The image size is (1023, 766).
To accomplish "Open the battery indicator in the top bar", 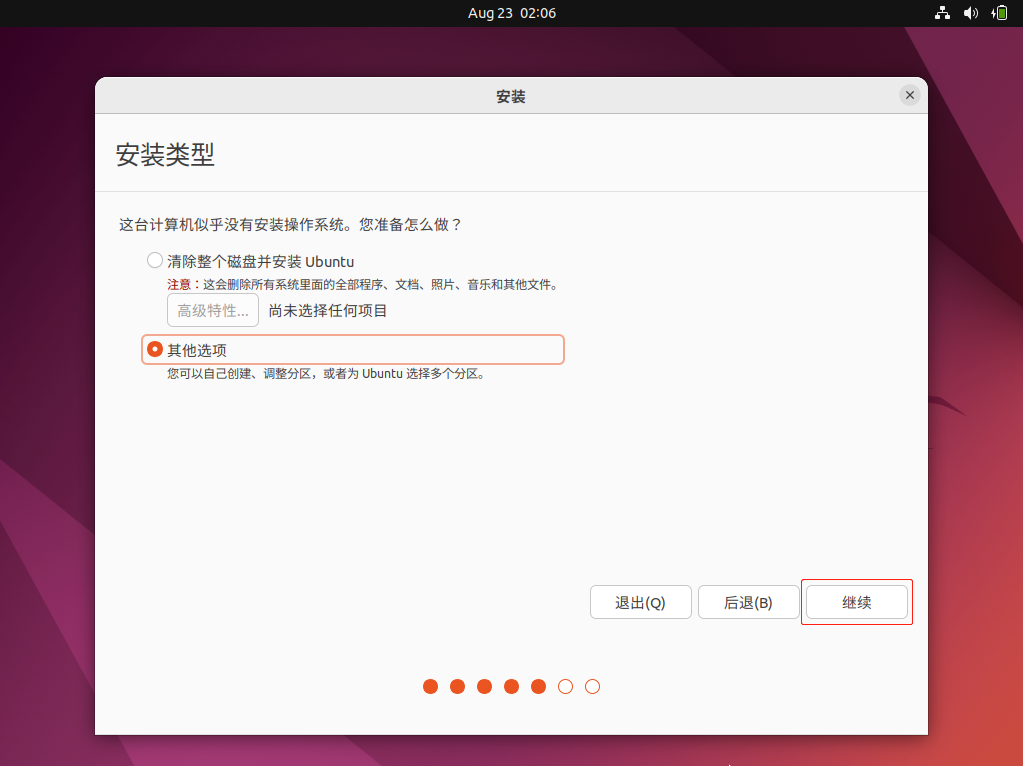I will click(1000, 13).
